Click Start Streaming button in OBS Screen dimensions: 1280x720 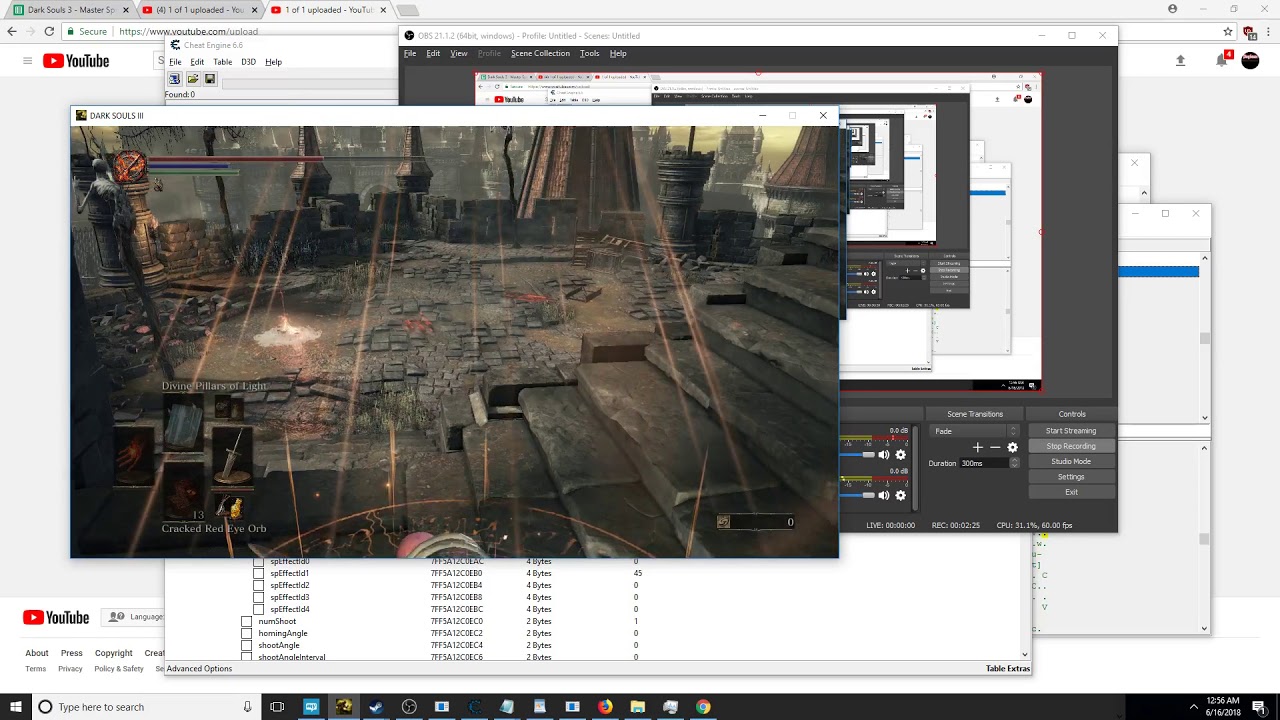pos(1071,431)
